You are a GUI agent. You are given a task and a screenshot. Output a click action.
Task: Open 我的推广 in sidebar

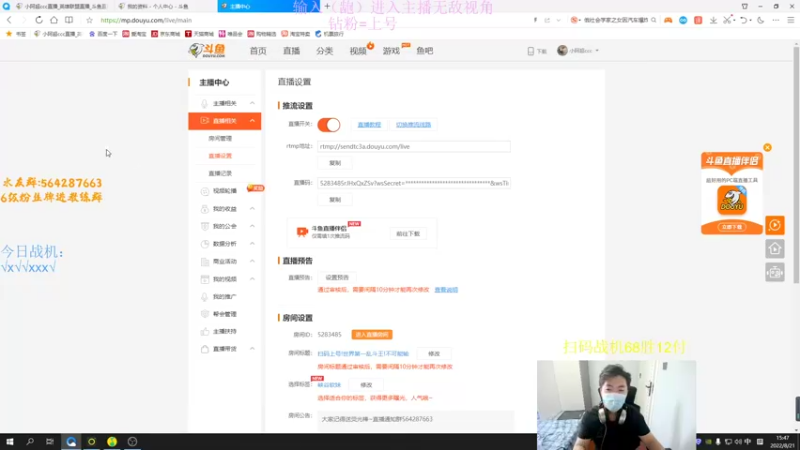point(224,296)
